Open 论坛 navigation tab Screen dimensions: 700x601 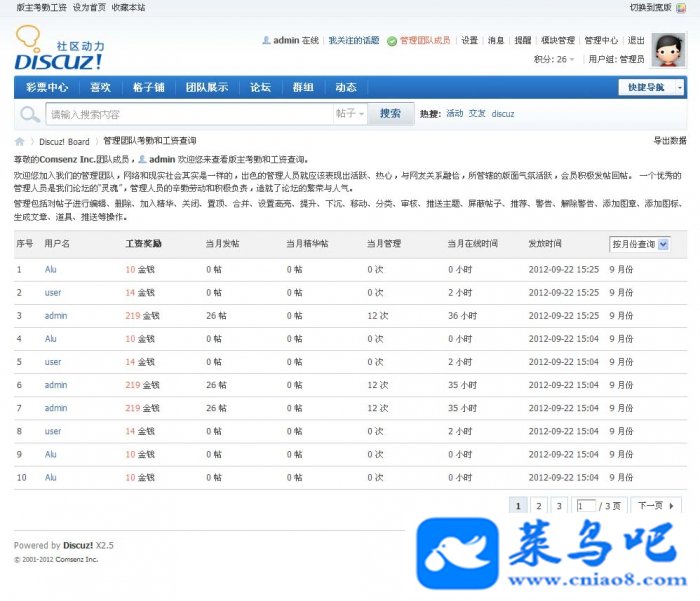click(260, 87)
